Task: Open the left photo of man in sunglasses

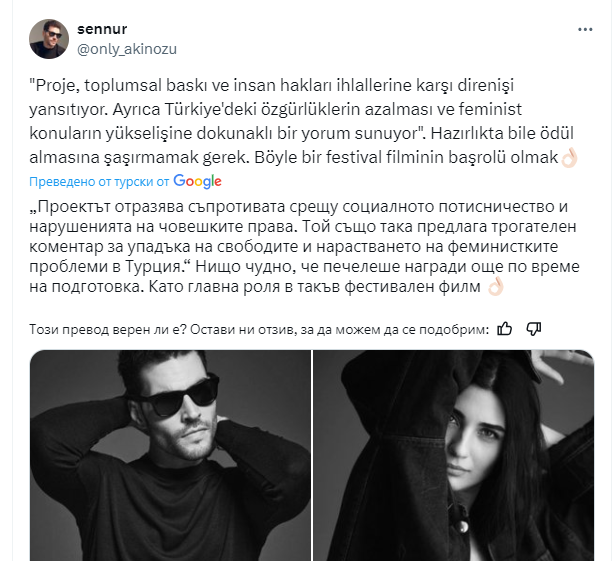Action: (170, 455)
